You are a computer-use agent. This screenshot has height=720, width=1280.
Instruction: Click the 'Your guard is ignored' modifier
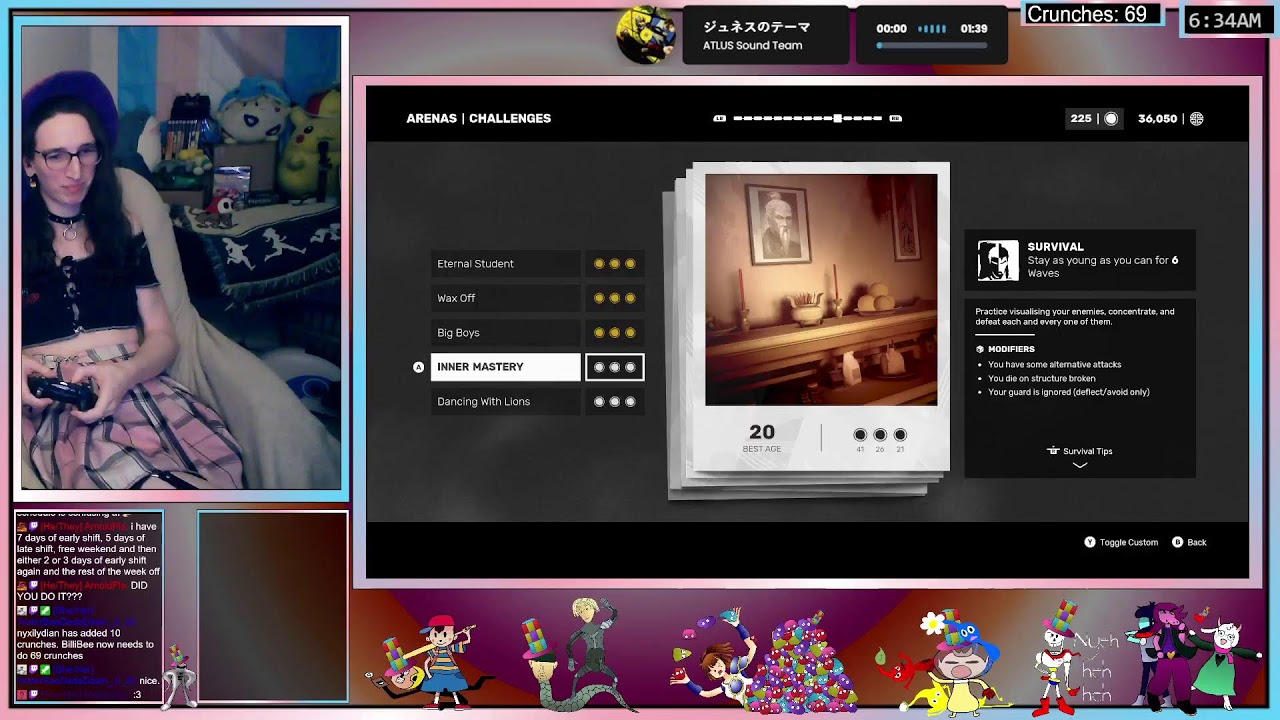(1068, 392)
